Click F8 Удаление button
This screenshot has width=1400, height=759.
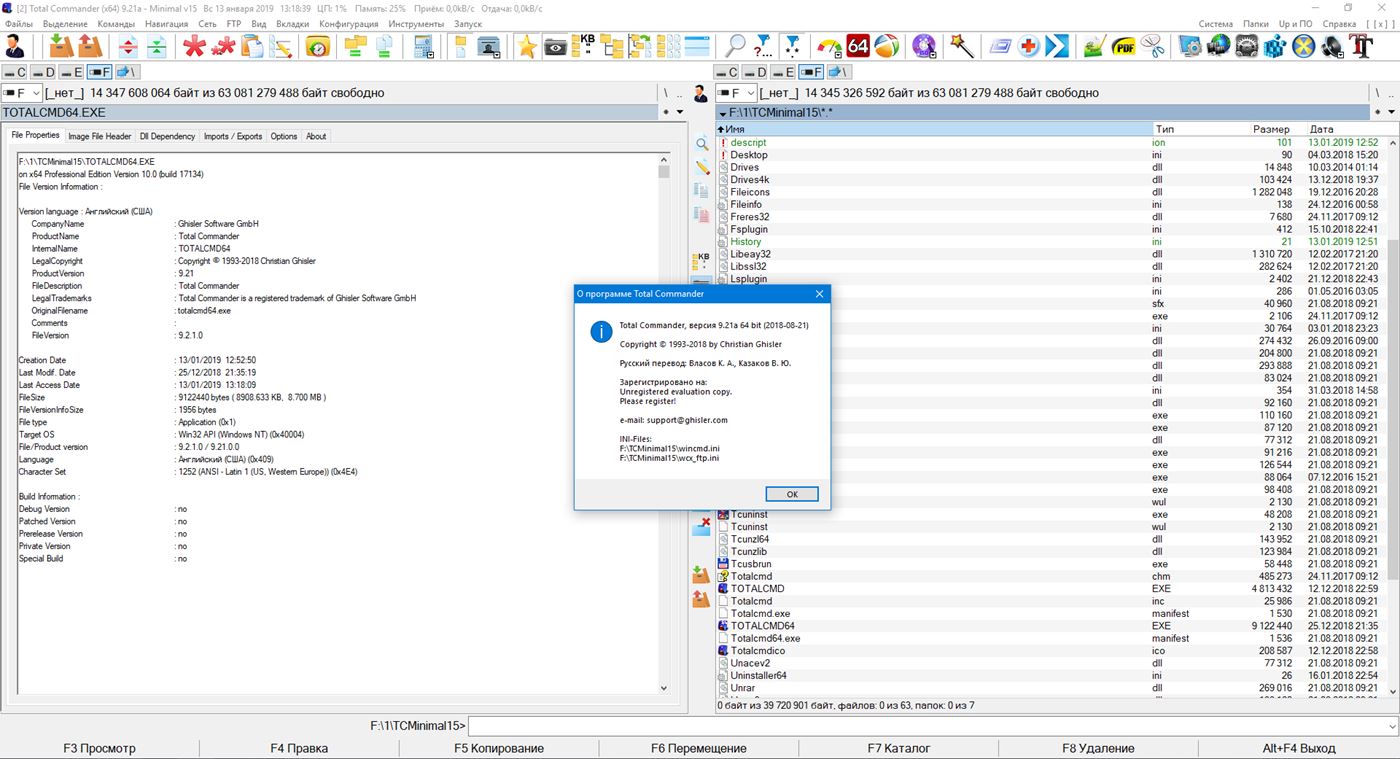click(1098, 748)
